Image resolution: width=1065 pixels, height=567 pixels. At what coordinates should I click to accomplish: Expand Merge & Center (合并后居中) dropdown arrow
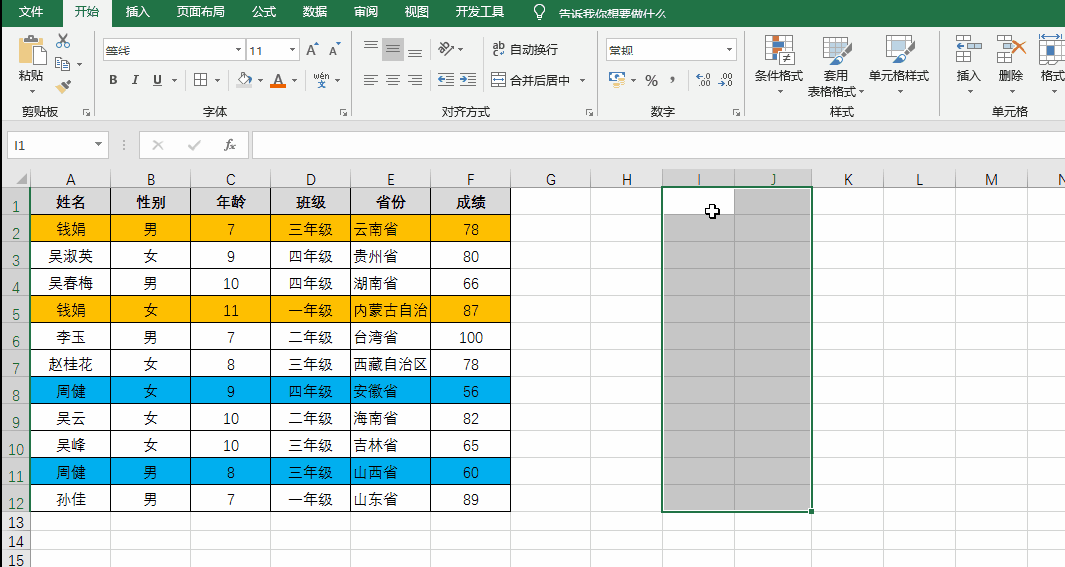(582, 80)
